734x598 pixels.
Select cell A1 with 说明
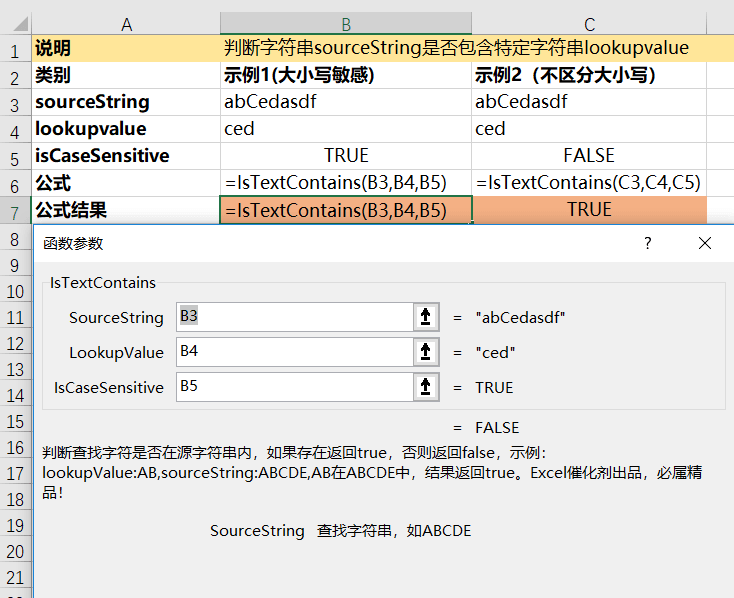(126, 48)
